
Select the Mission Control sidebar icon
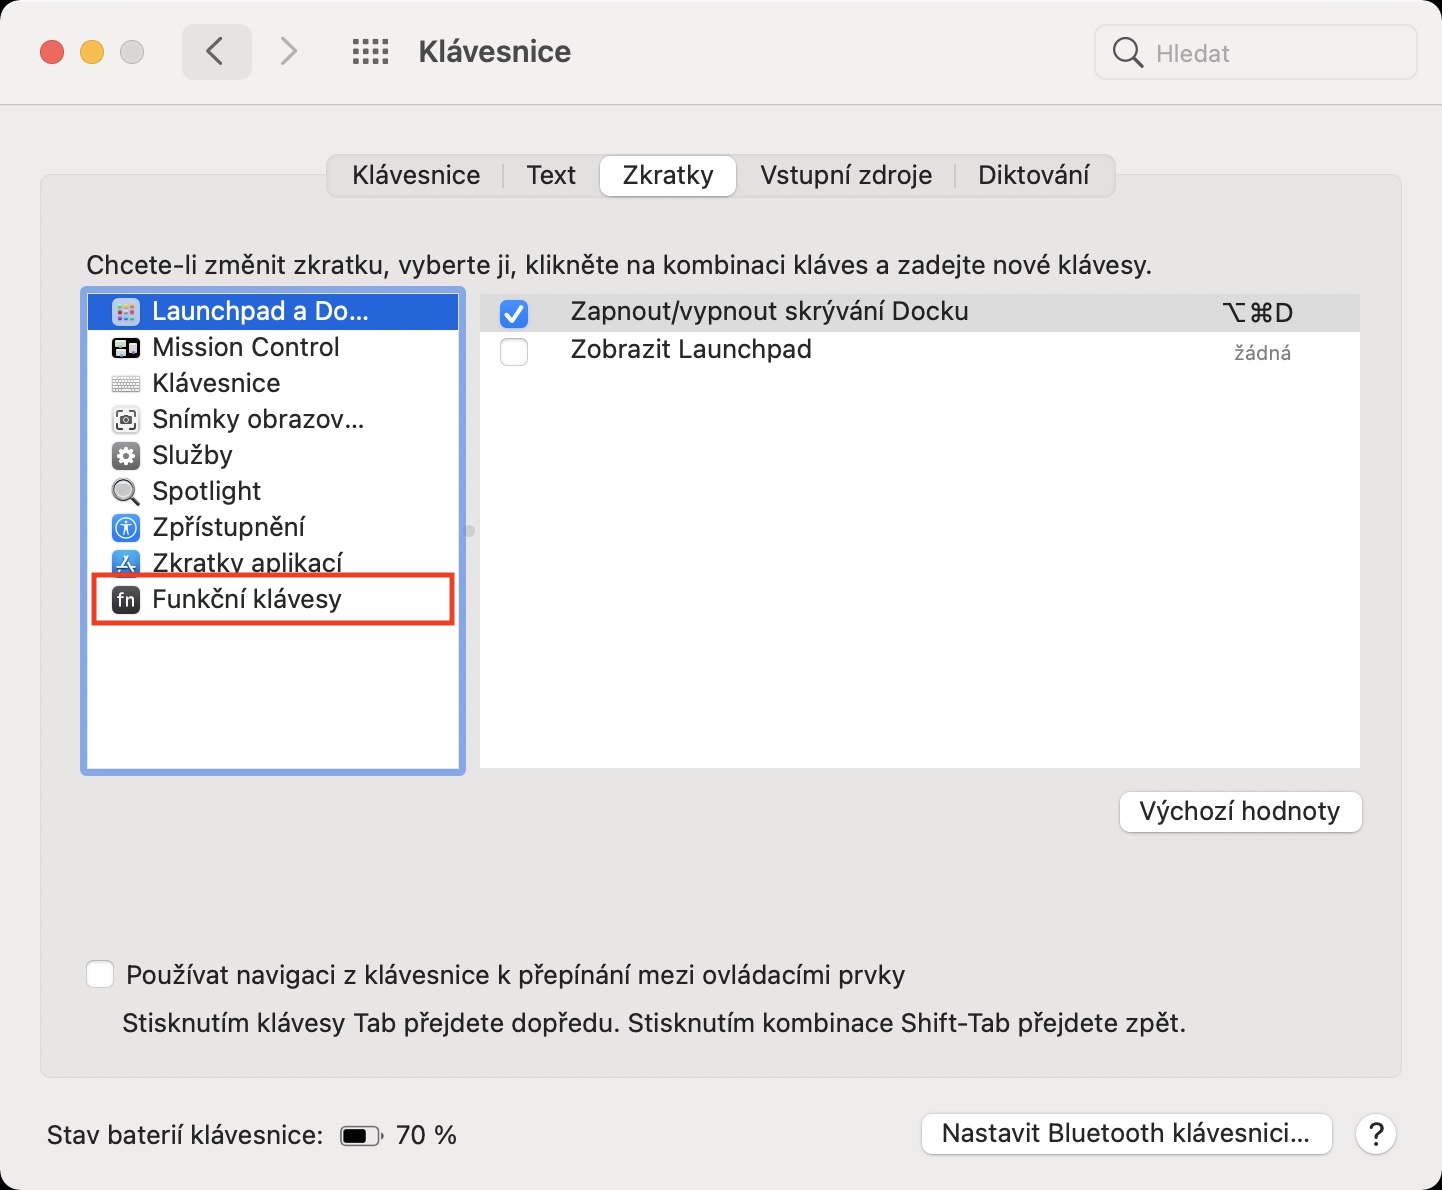tap(125, 348)
